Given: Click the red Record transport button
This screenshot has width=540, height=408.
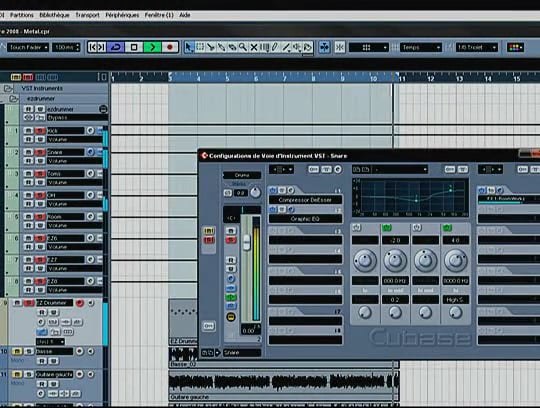Looking at the screenshot, I should click(x=169, y=47).
